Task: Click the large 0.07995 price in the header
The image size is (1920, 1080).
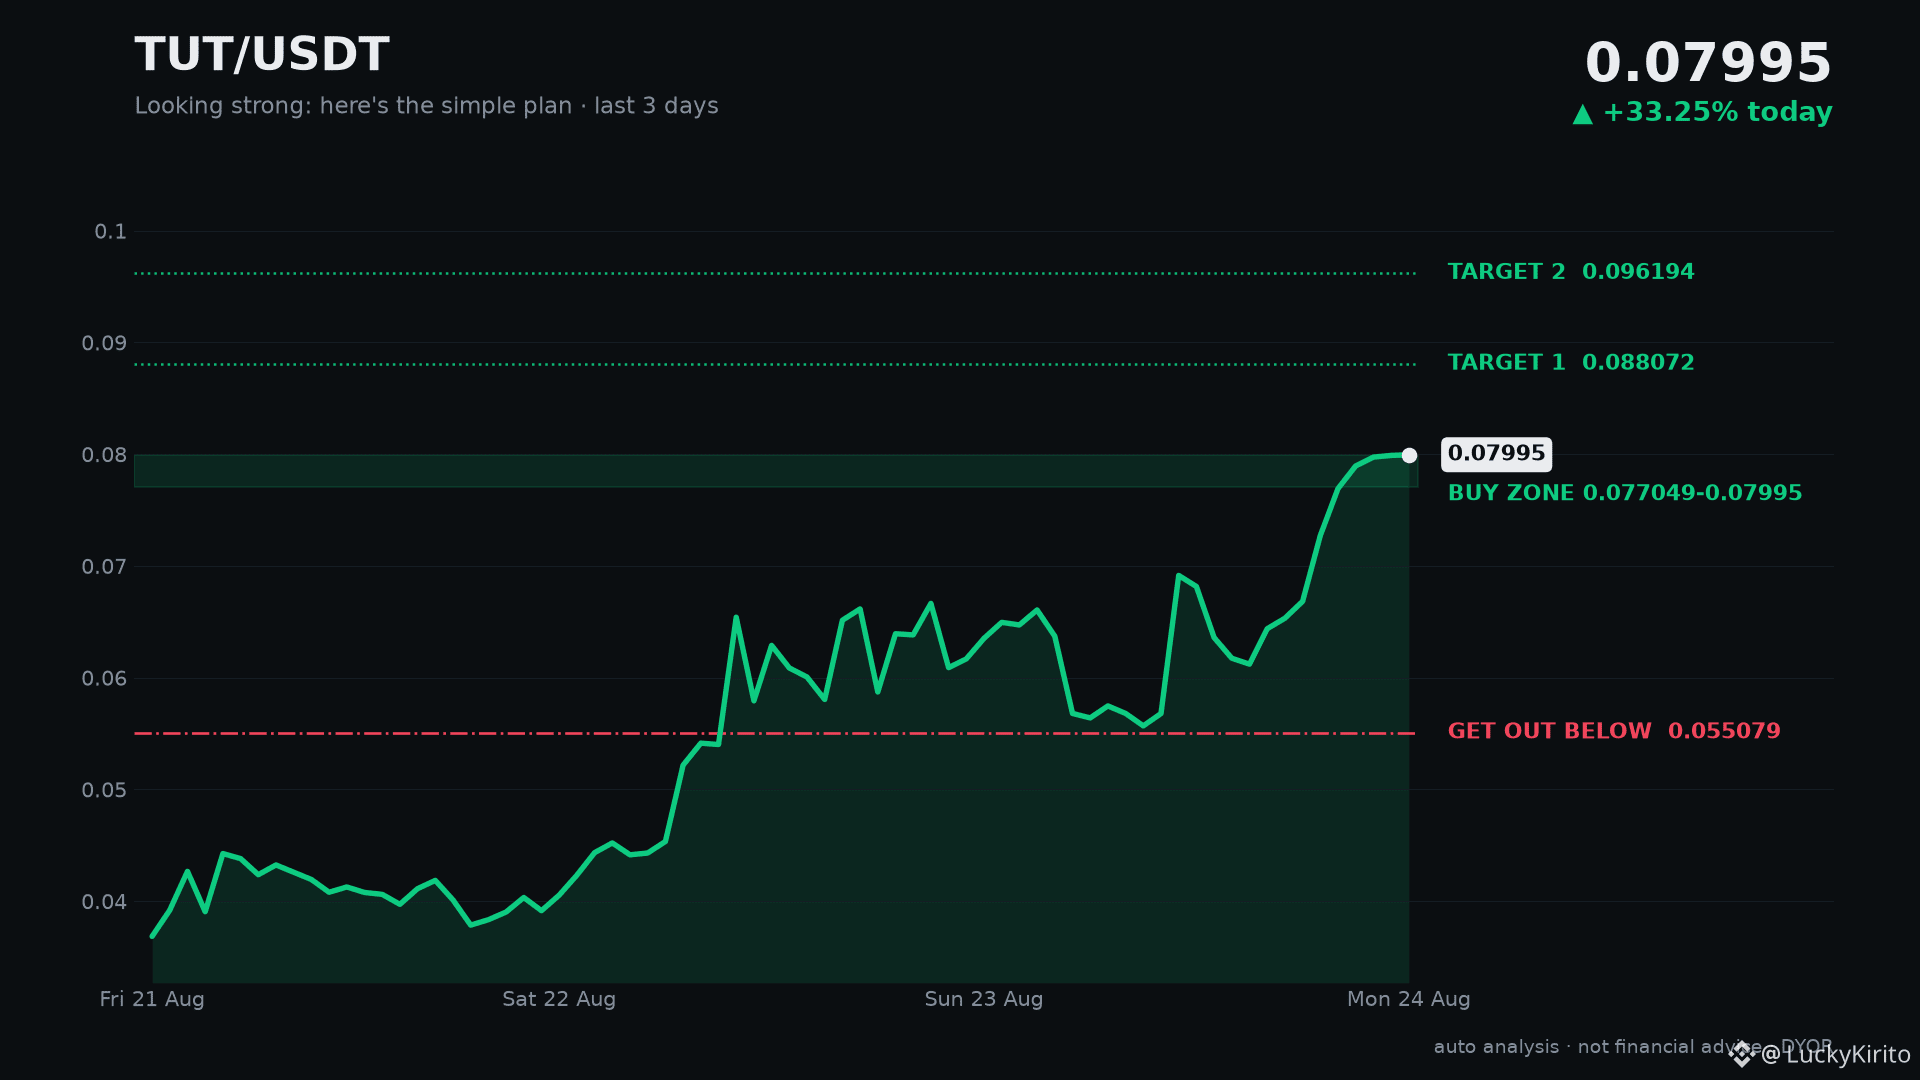Action: click(1708, 63)
